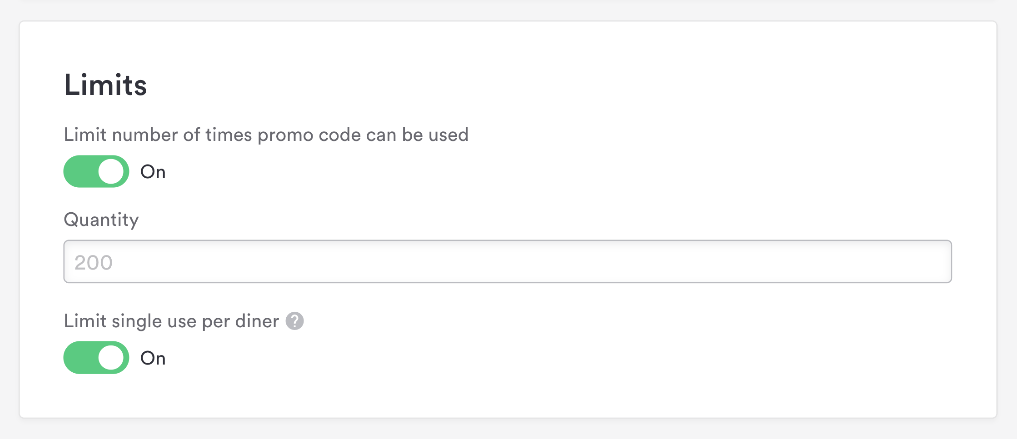Click the 'On' text beside promo limit toggle
1017x439 pixels.
point(153,172)
